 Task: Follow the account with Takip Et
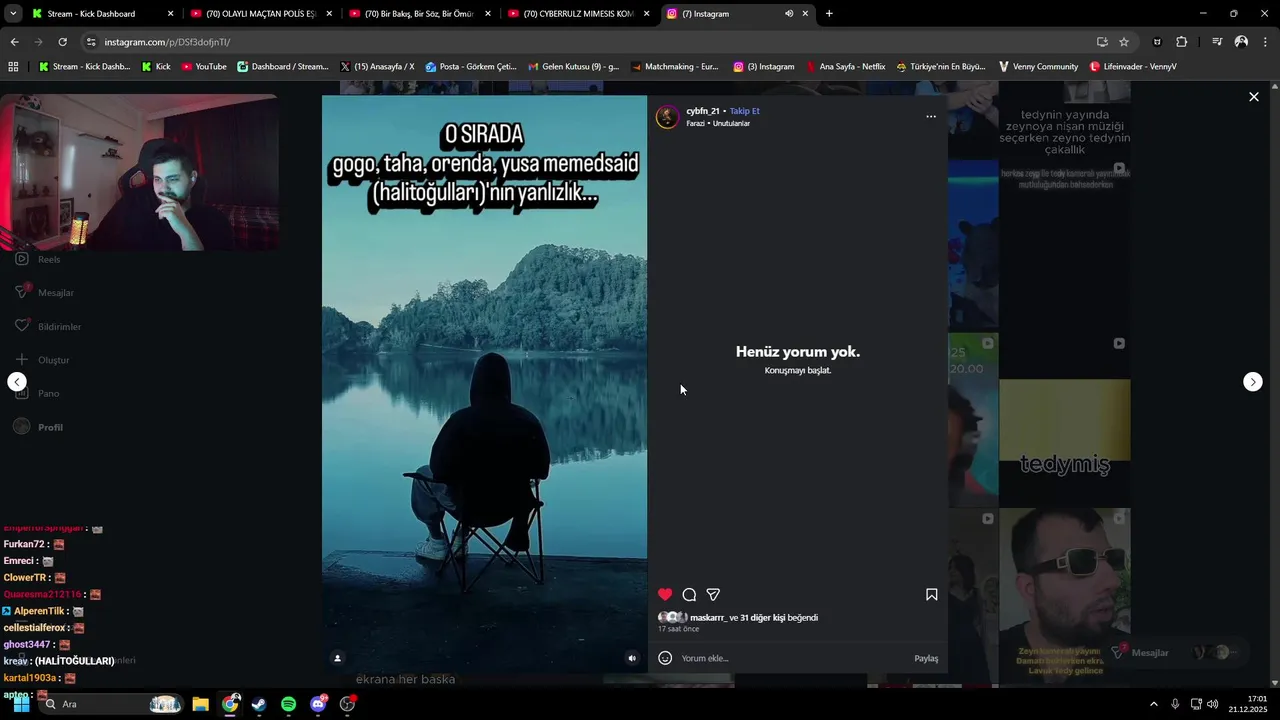[745, 111]
